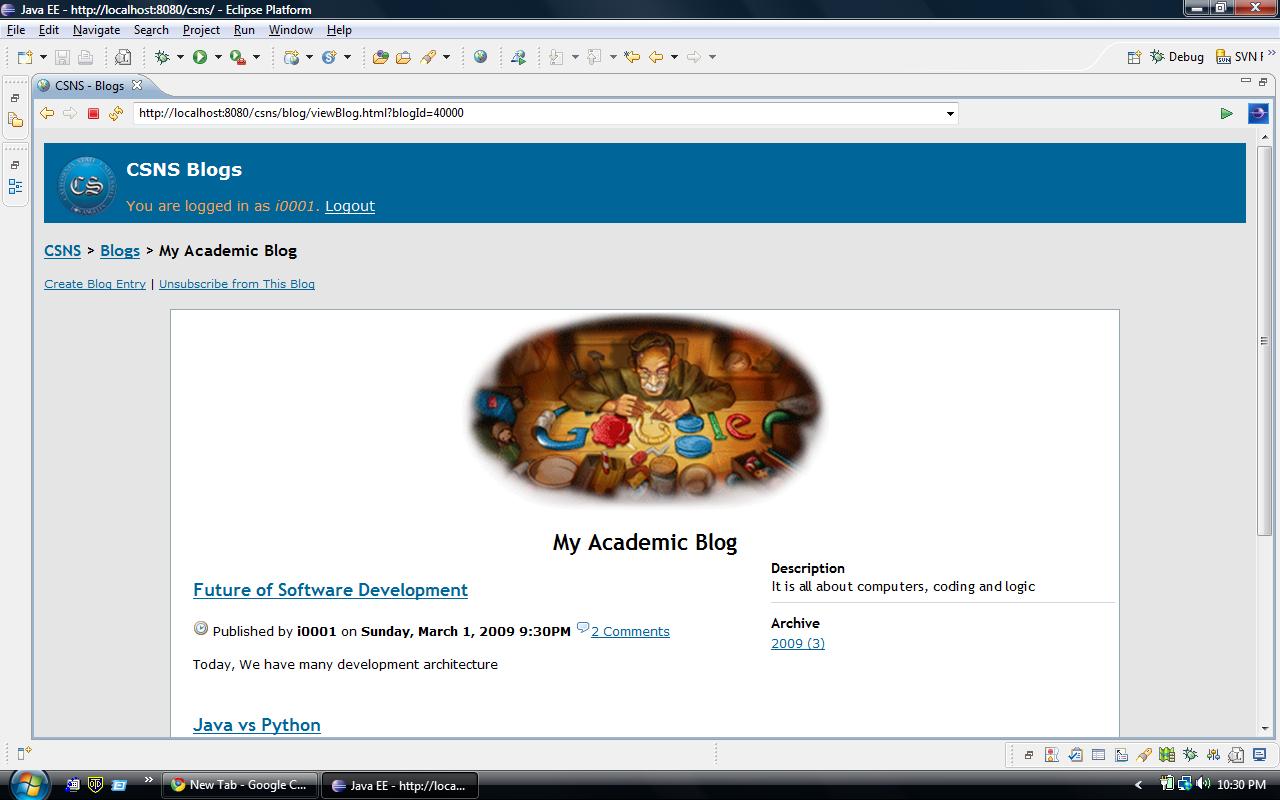
Task: Open the Tasks fast view icon in status bar
Action: pyautogui.click(x=1075, y=755)
